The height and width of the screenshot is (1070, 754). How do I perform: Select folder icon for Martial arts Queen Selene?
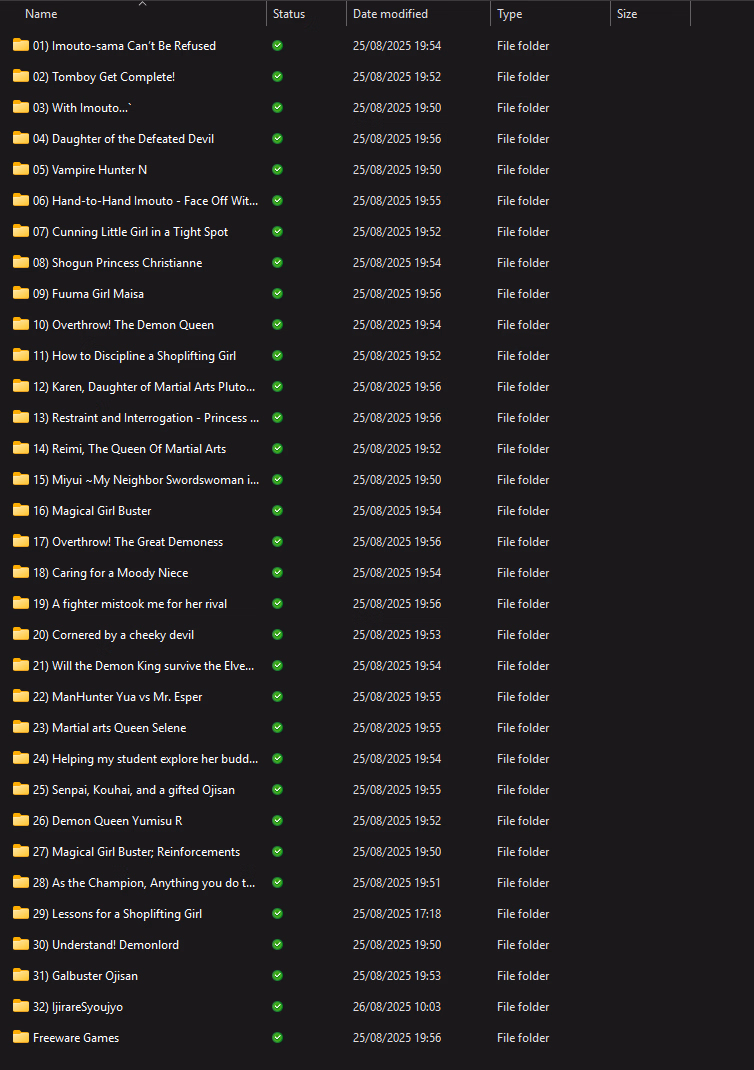pos(20,727)
